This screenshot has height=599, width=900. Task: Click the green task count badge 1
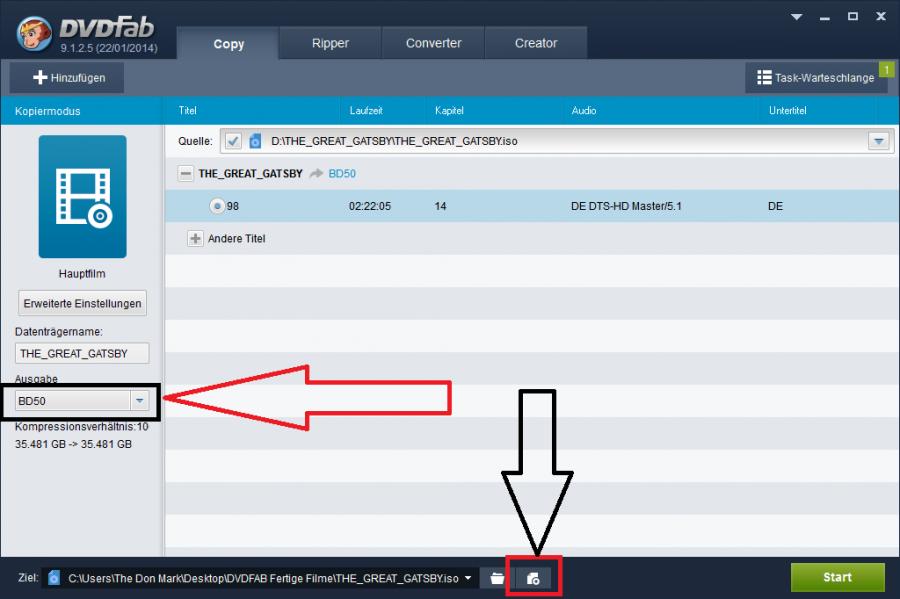(887, 70)
